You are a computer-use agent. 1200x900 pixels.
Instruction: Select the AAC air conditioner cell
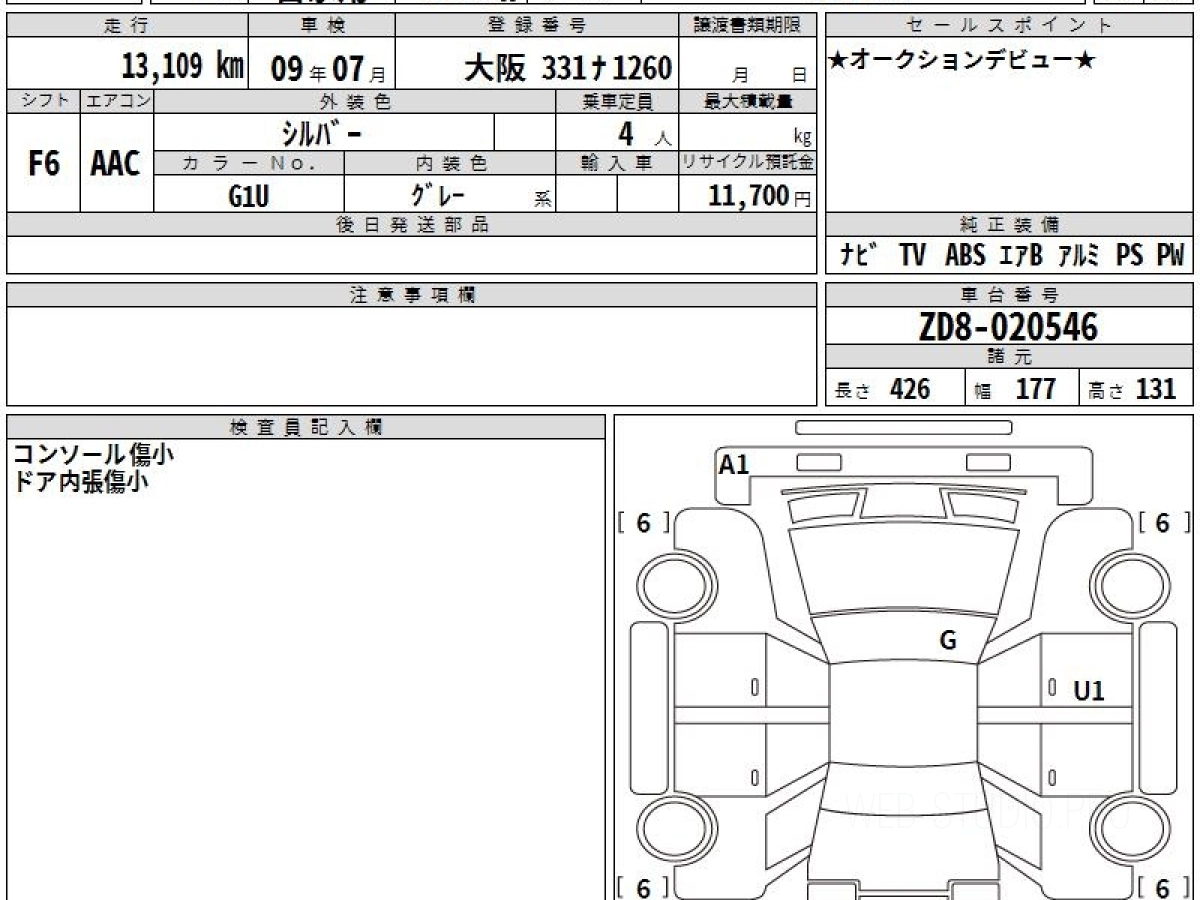point(116,164)
